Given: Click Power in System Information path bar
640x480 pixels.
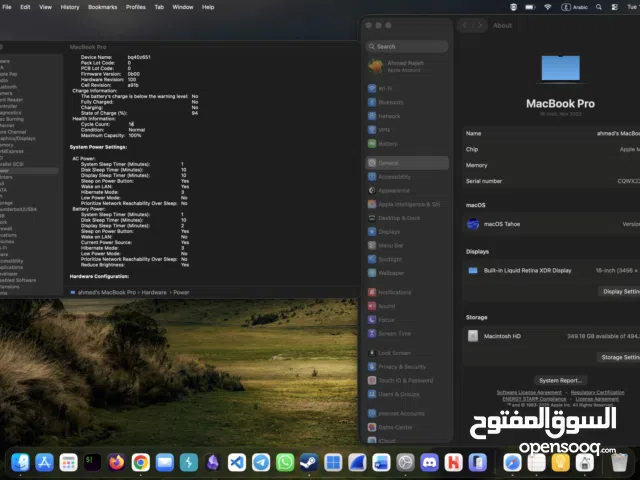Looking at the screenshot, I should [181, 292].
